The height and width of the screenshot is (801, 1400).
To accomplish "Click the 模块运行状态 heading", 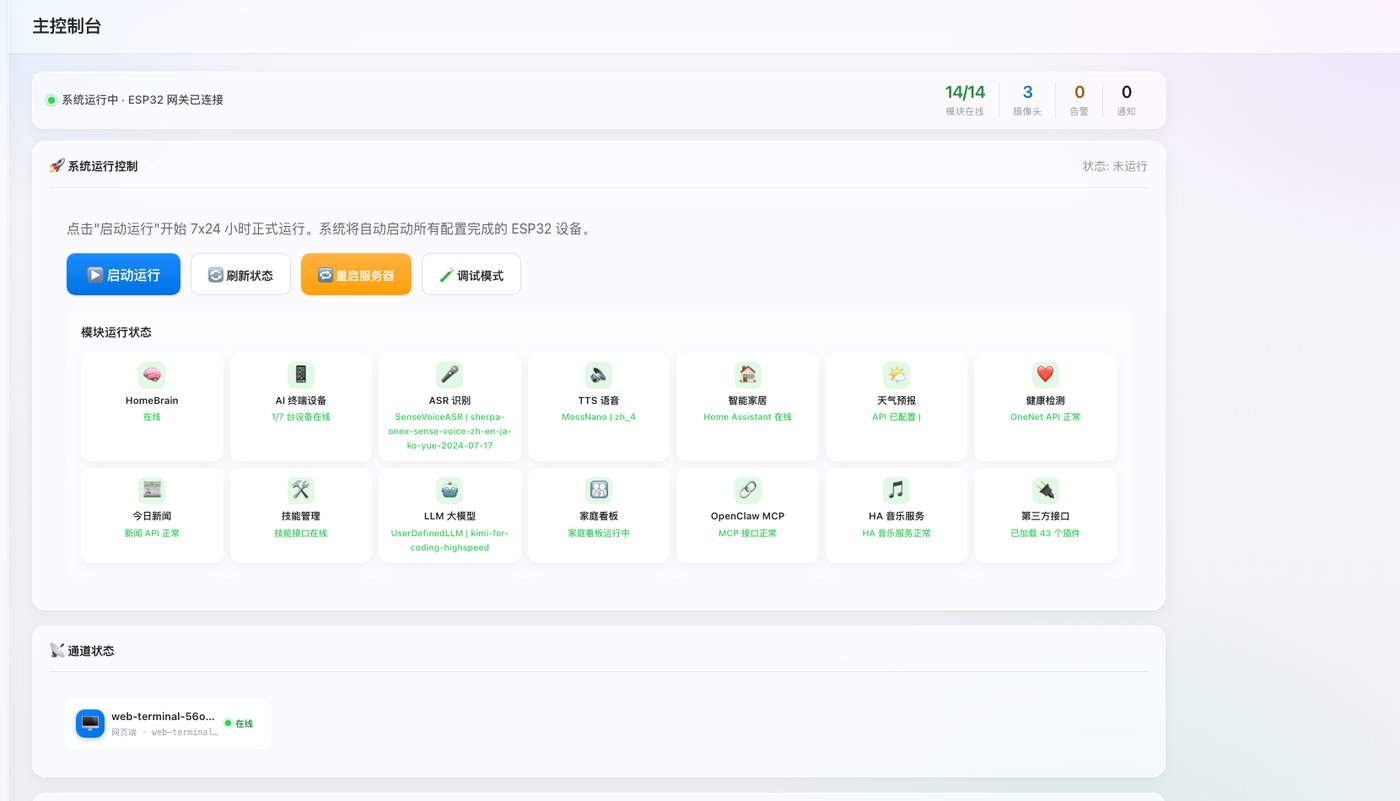I will point(116,332).
